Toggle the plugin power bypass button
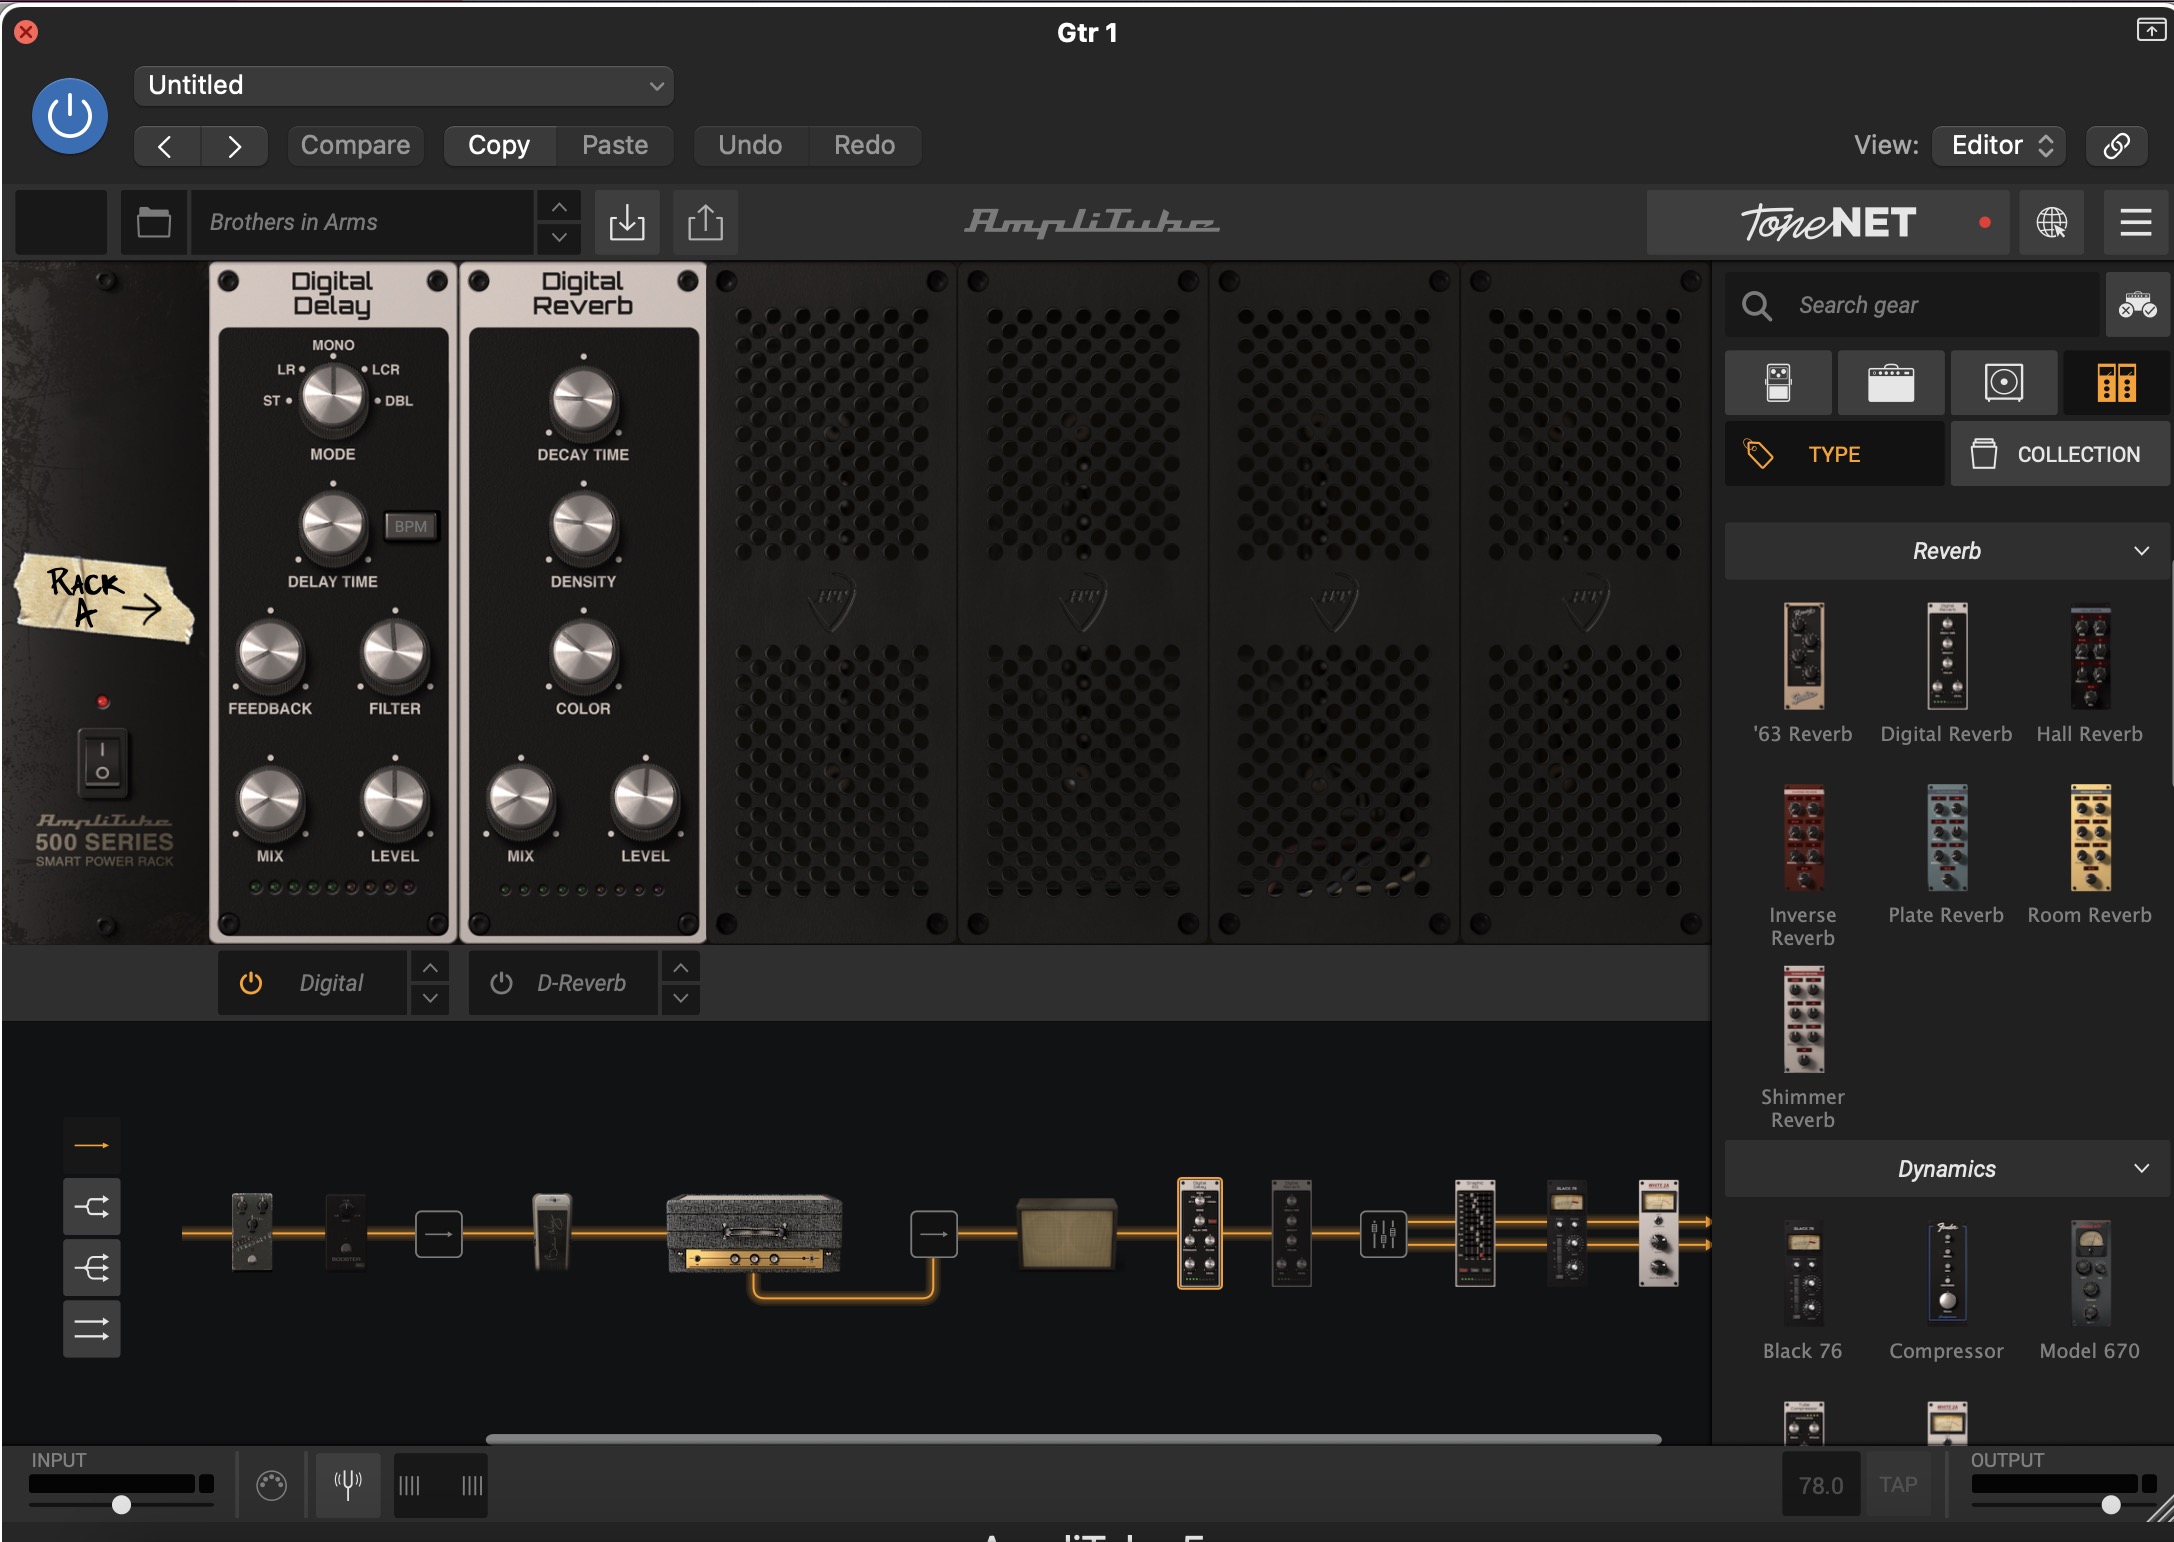This screenshot has width=2174, height=1542. pos(70,116)
